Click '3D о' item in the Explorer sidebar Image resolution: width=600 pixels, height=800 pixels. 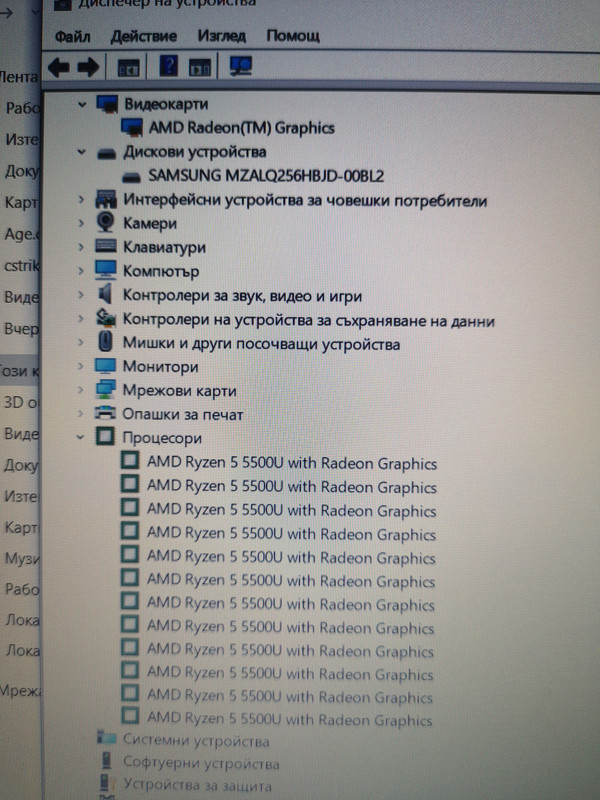[21, 402]
